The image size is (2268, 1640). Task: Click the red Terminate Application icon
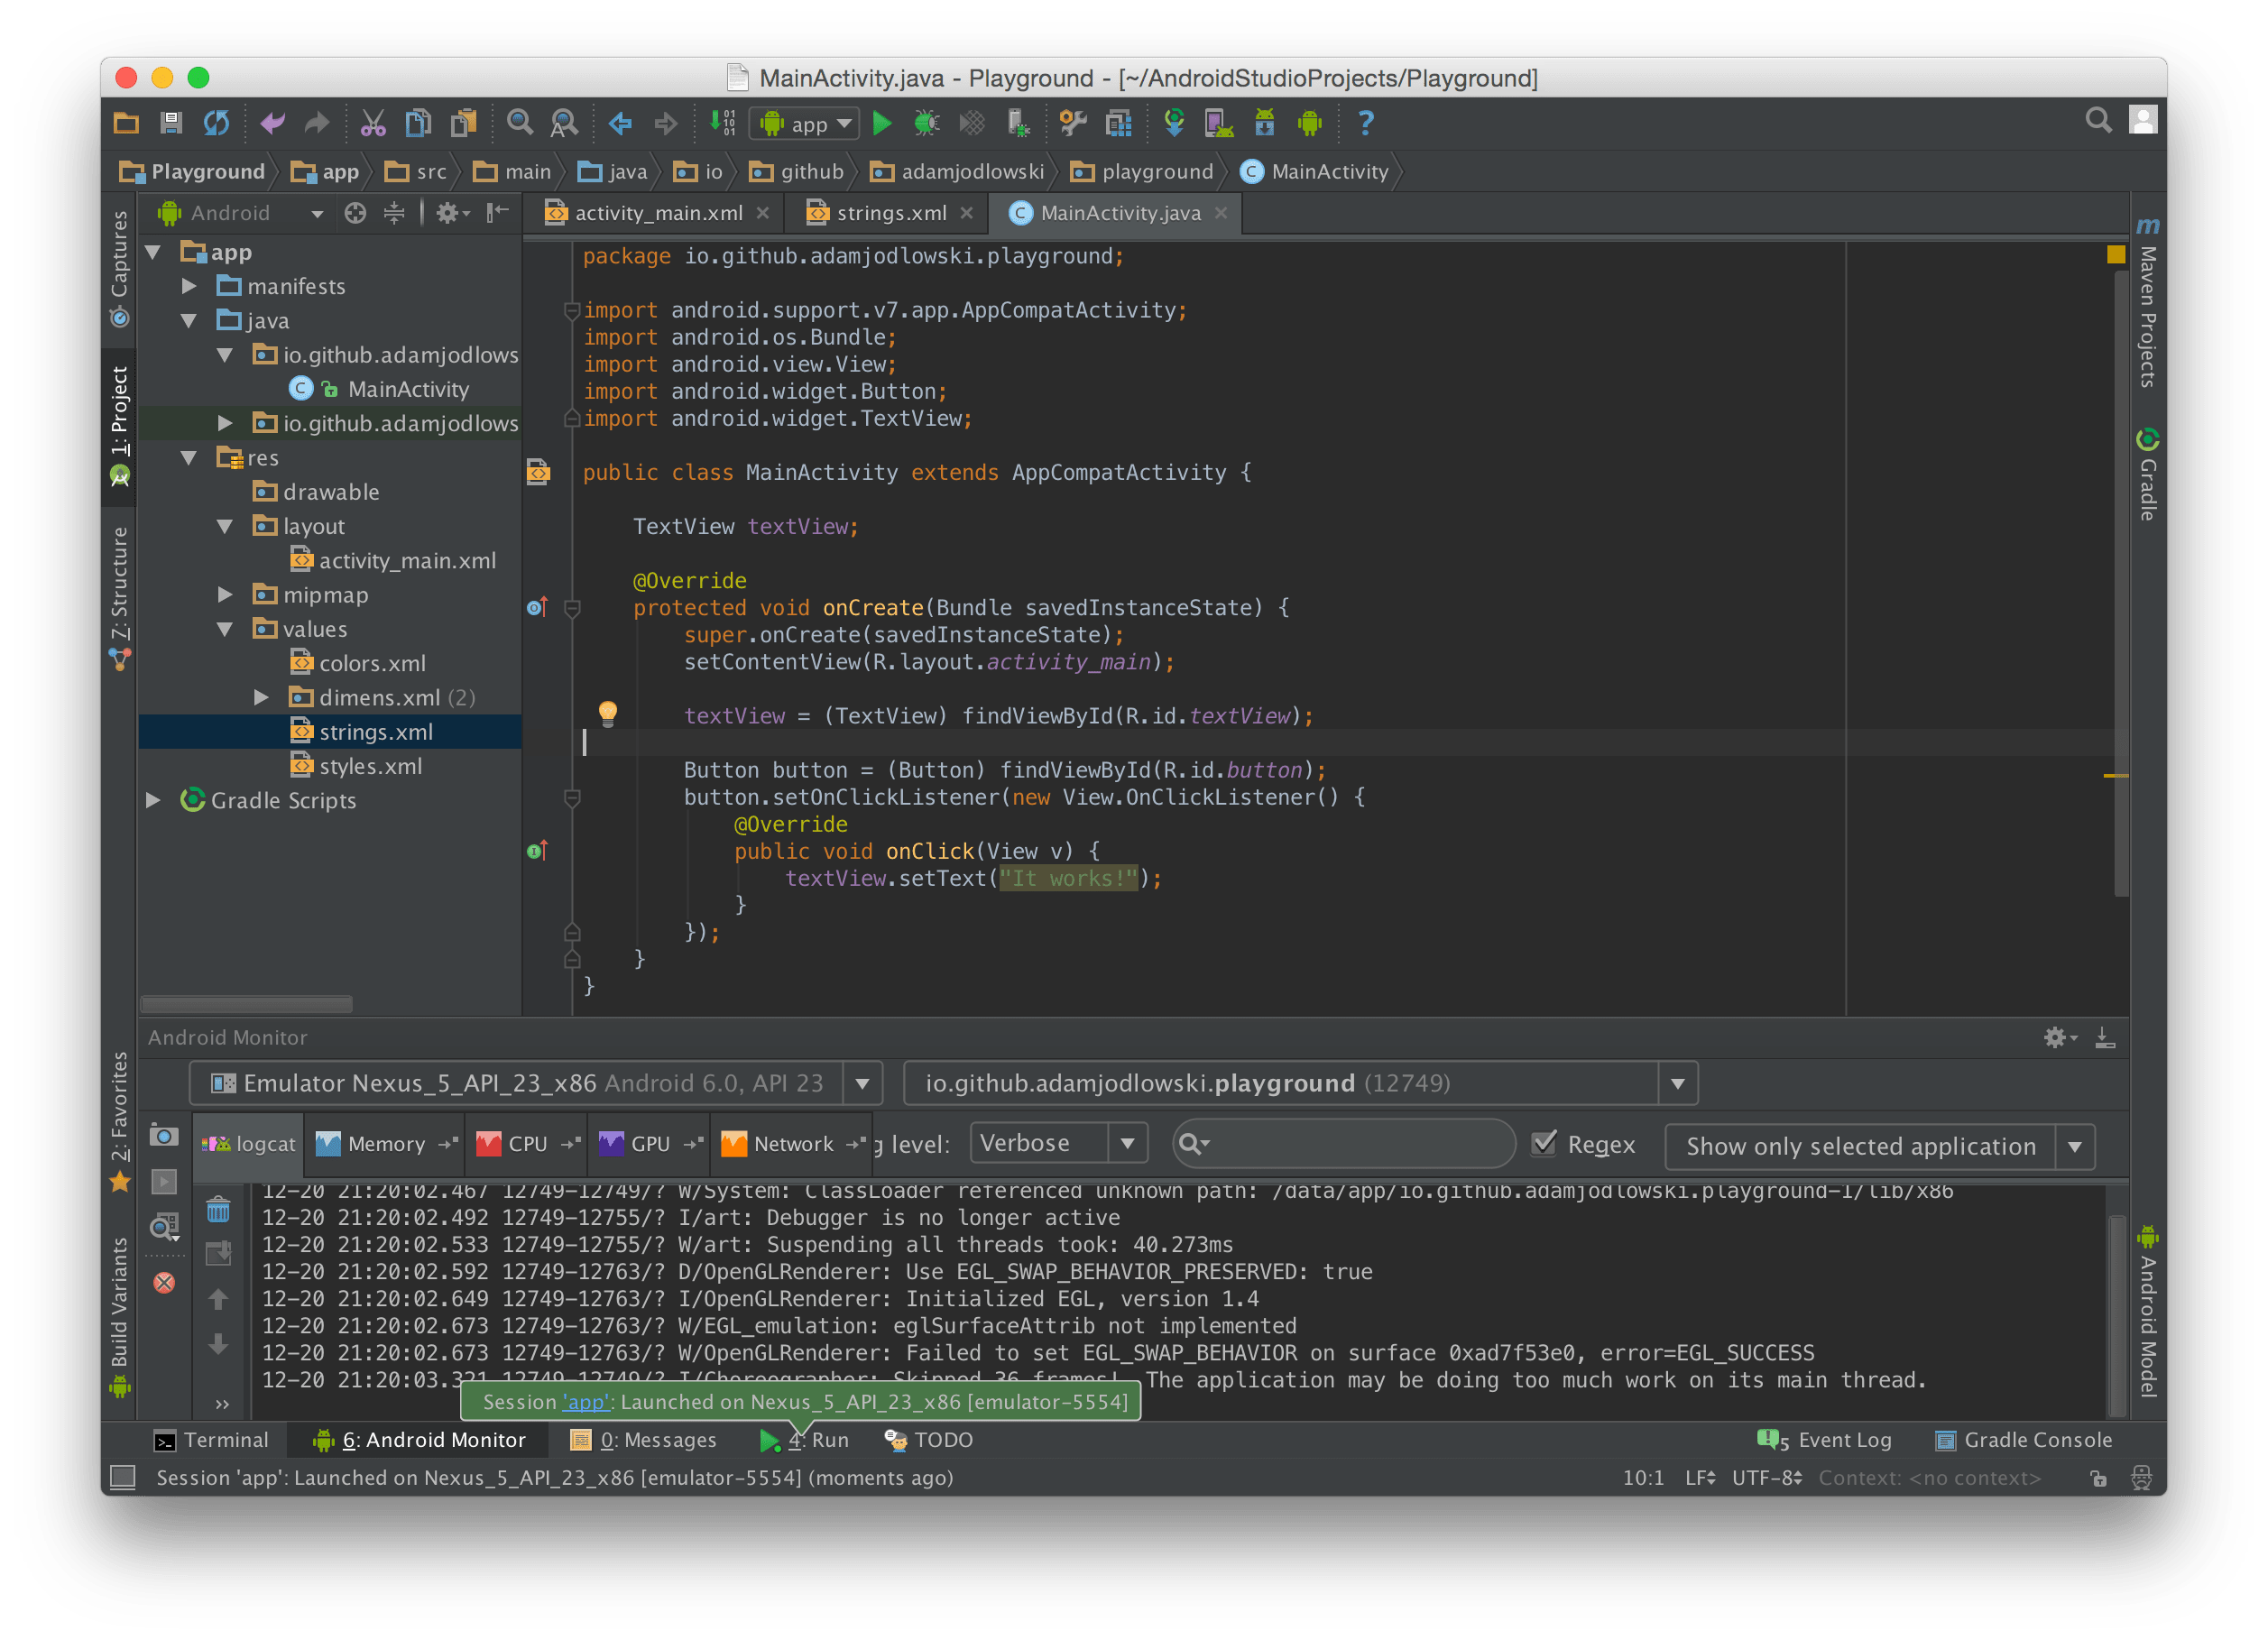click(x=164, y=1282)
